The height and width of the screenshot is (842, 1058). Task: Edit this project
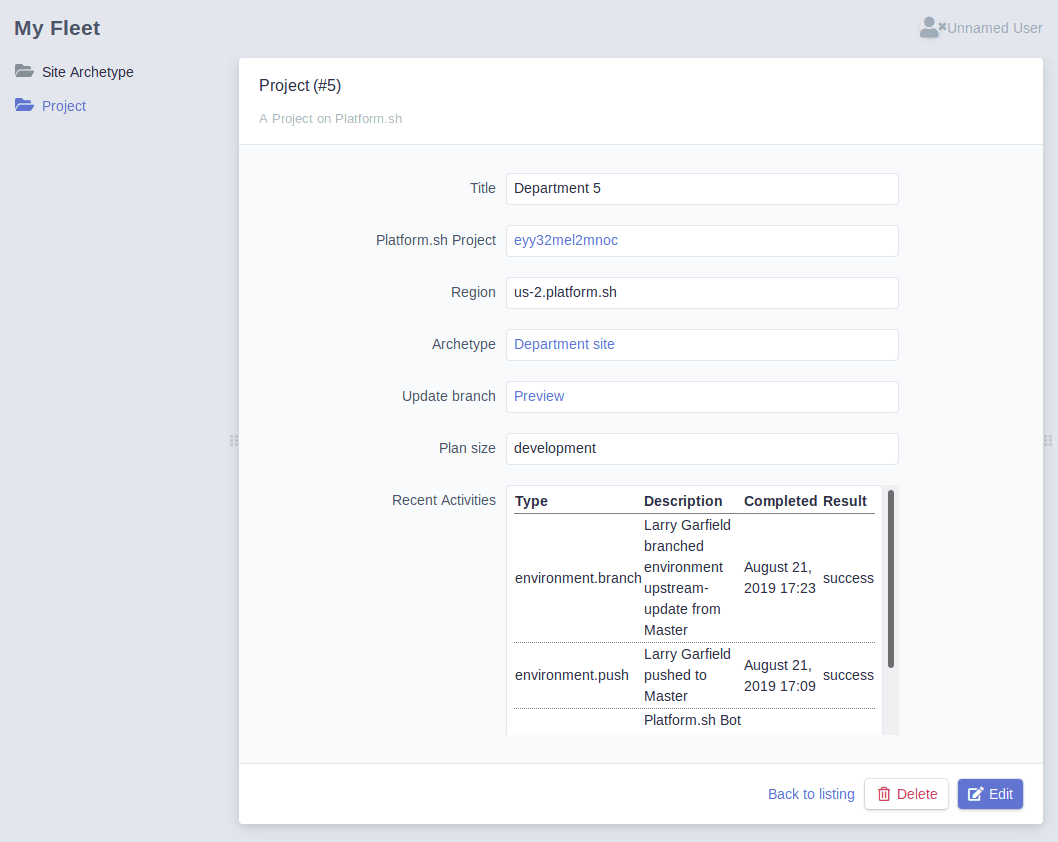coord(990,794)
